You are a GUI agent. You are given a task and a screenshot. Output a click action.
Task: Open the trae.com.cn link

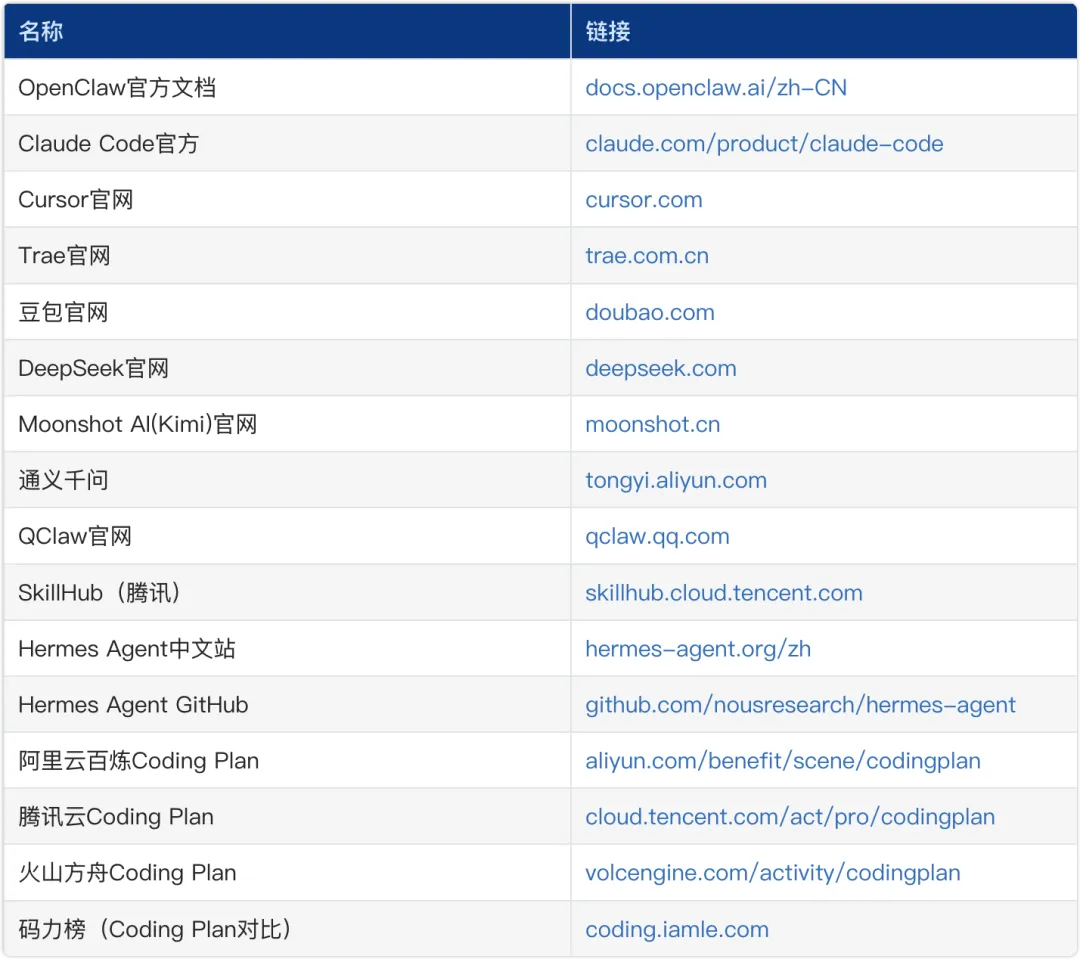click(x=647, y=256)
